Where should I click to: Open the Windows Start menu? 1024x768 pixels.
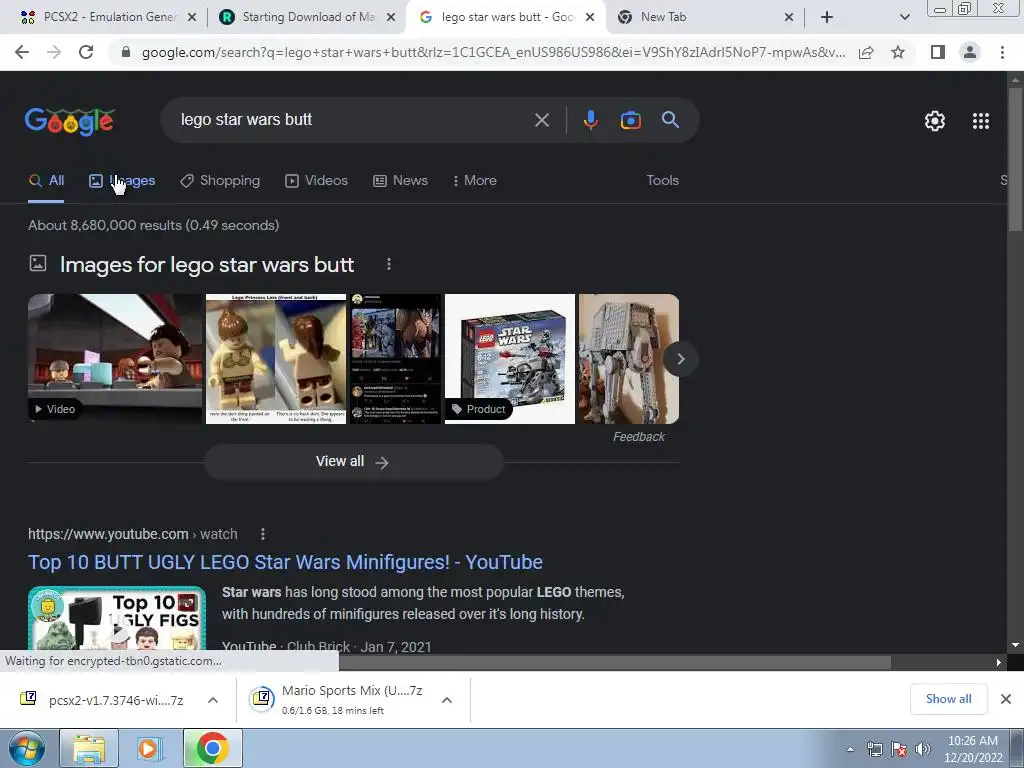27,748
